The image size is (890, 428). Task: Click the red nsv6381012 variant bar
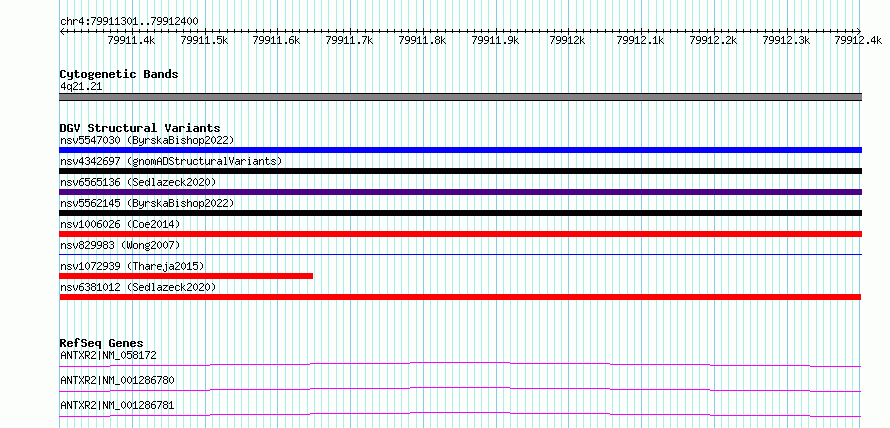460,297
